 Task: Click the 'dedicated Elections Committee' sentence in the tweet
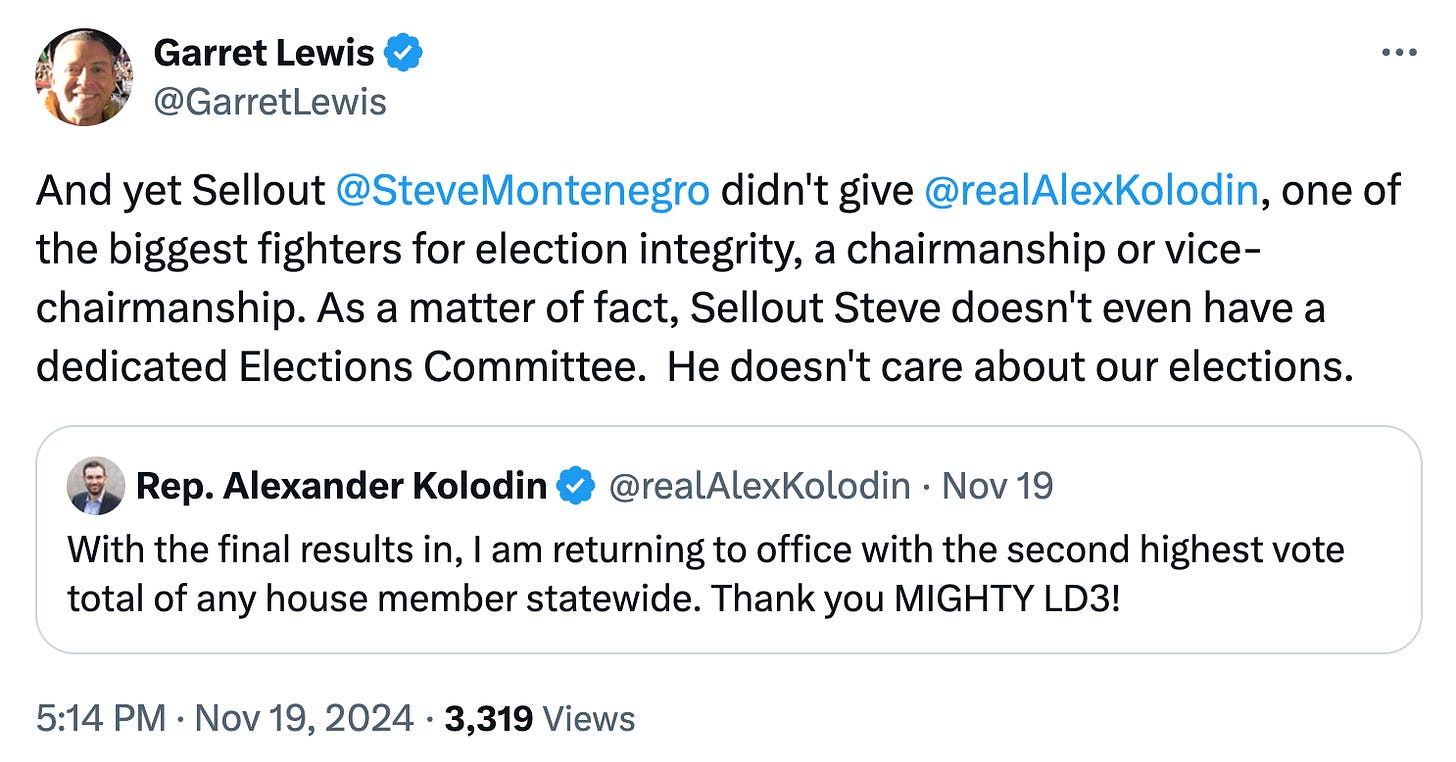click(340, 368)
